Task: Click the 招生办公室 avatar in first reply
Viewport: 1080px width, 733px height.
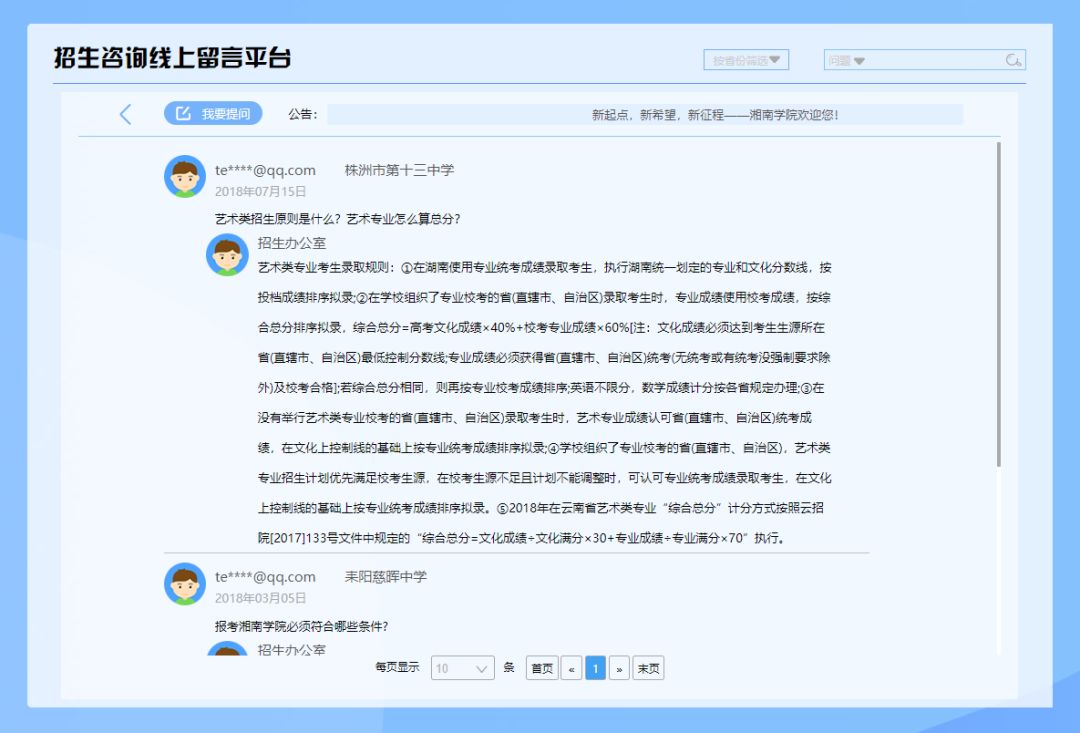Action: [227, 255]
